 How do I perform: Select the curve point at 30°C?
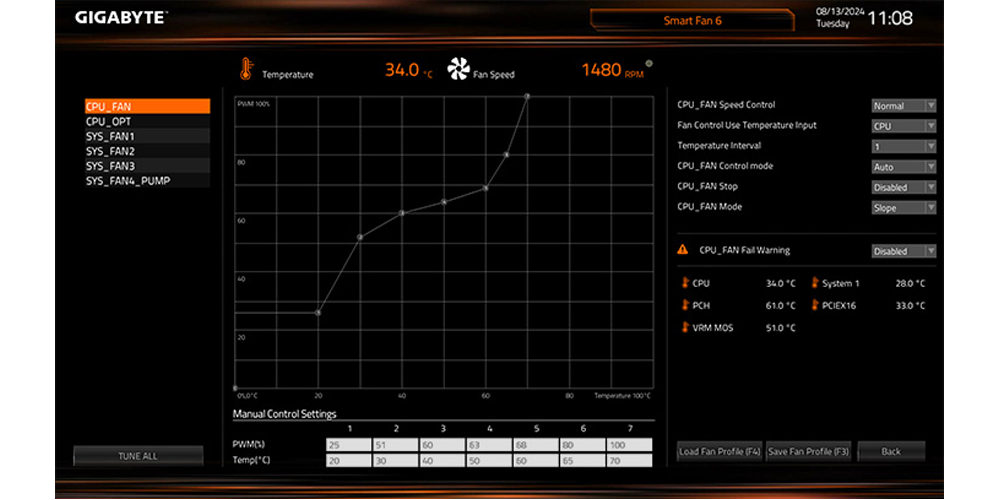pos(360,237)
